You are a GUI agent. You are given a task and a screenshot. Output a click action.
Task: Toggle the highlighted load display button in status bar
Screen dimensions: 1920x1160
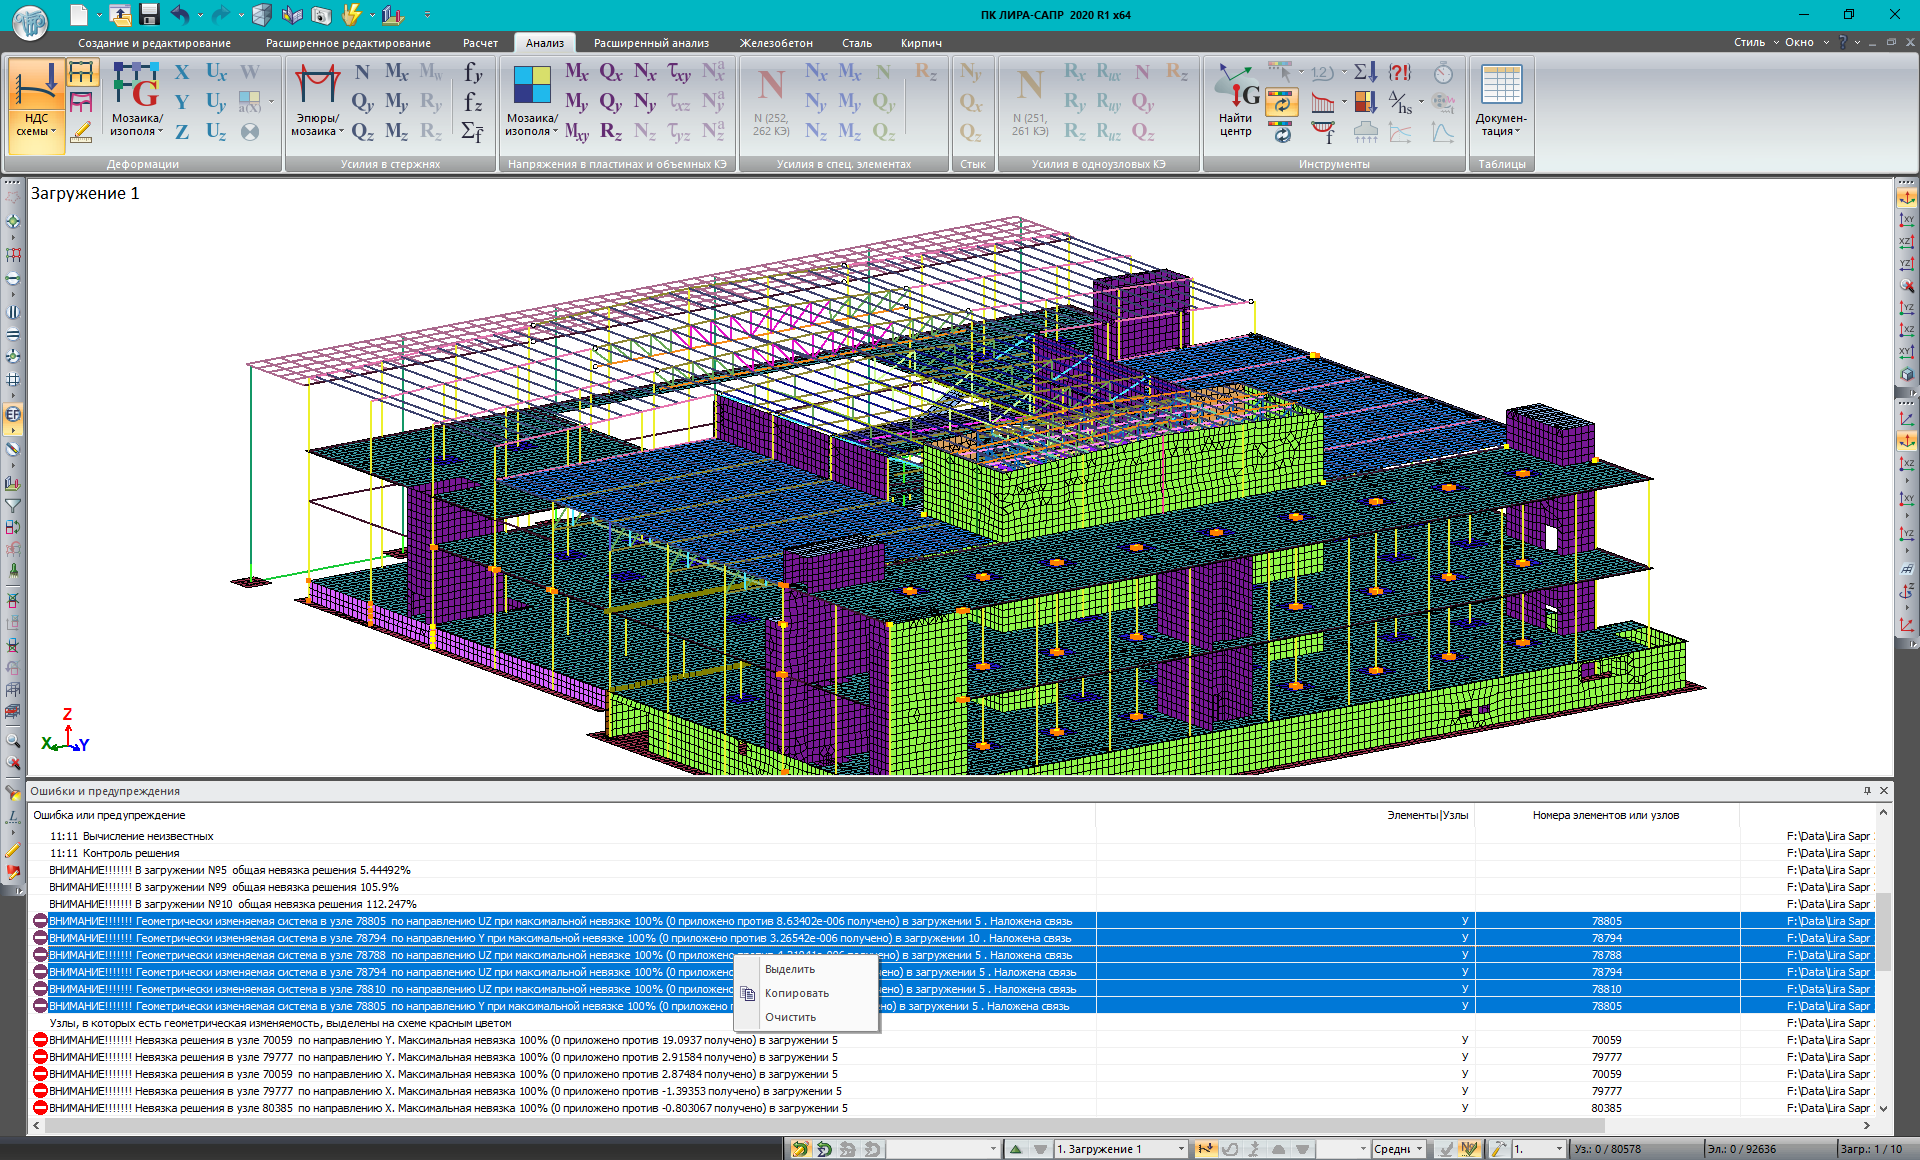click(x=1206, y=1149)
